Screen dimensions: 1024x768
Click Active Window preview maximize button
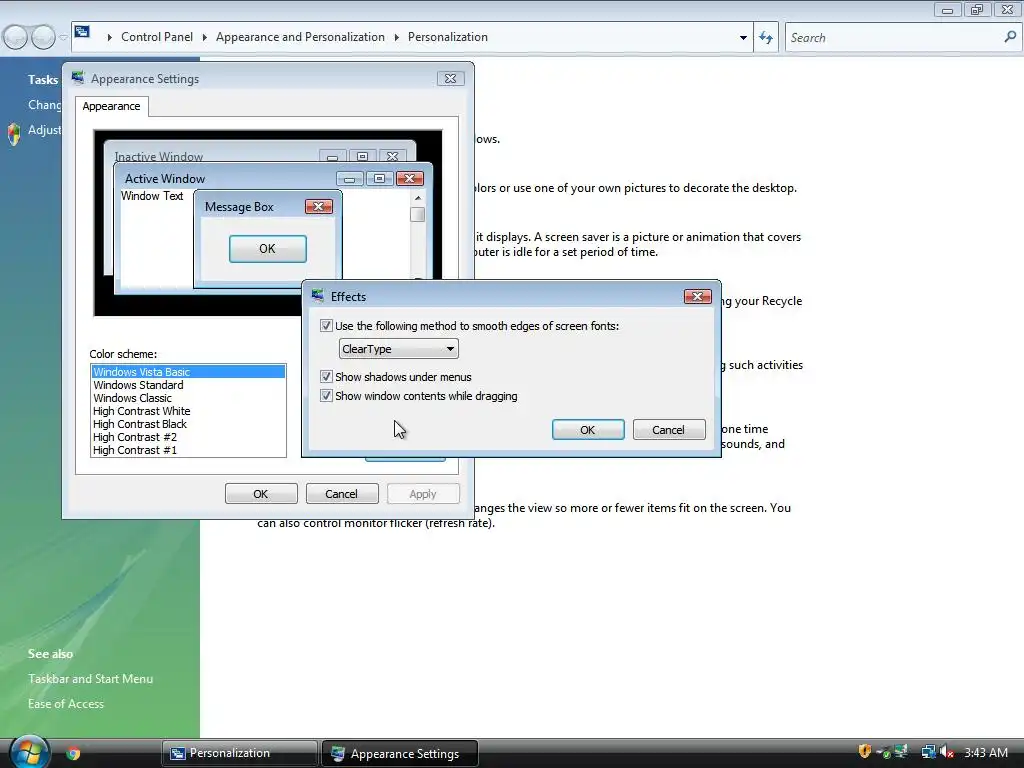pos(379,178)
